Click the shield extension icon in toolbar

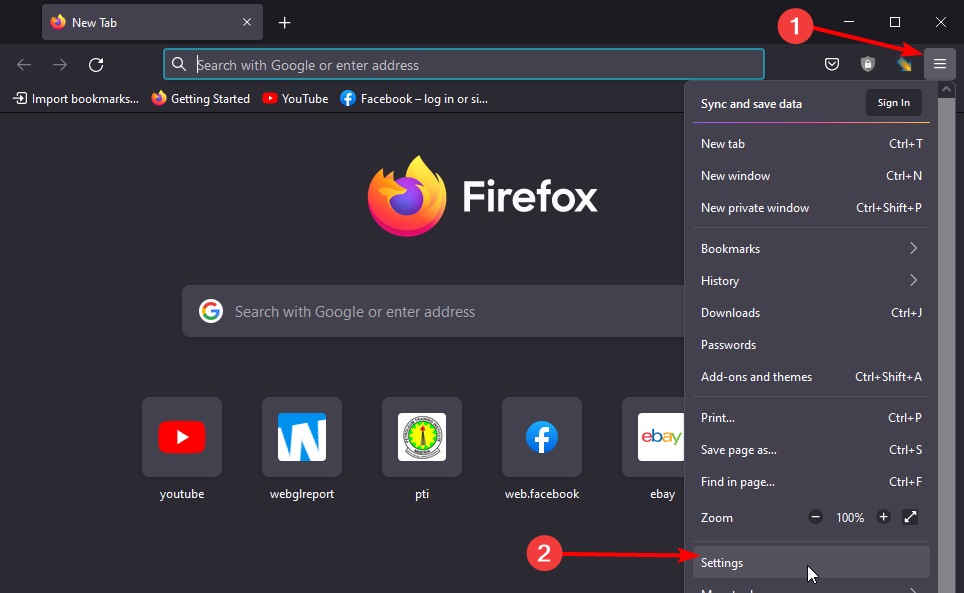pyautogui.click(x=867, y=64)
